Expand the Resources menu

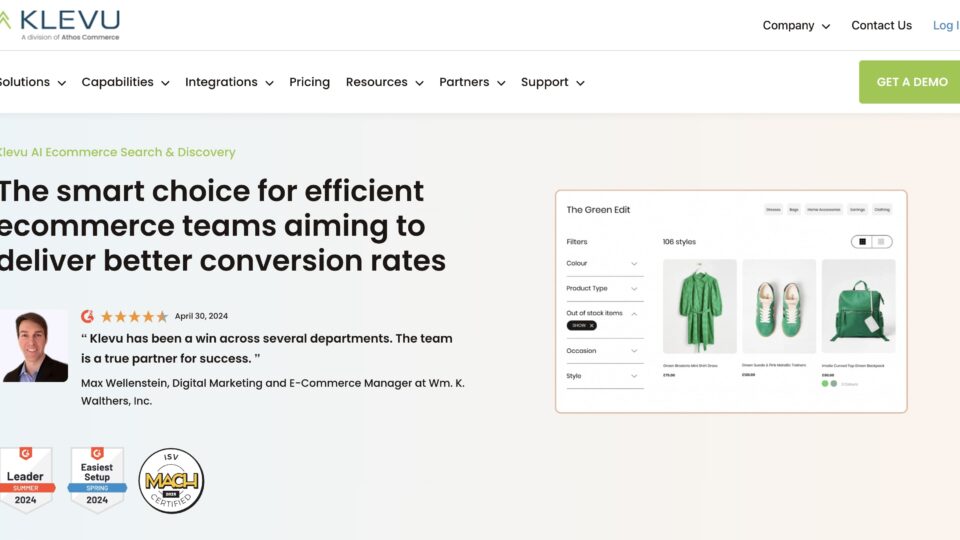tap(384, 82)
